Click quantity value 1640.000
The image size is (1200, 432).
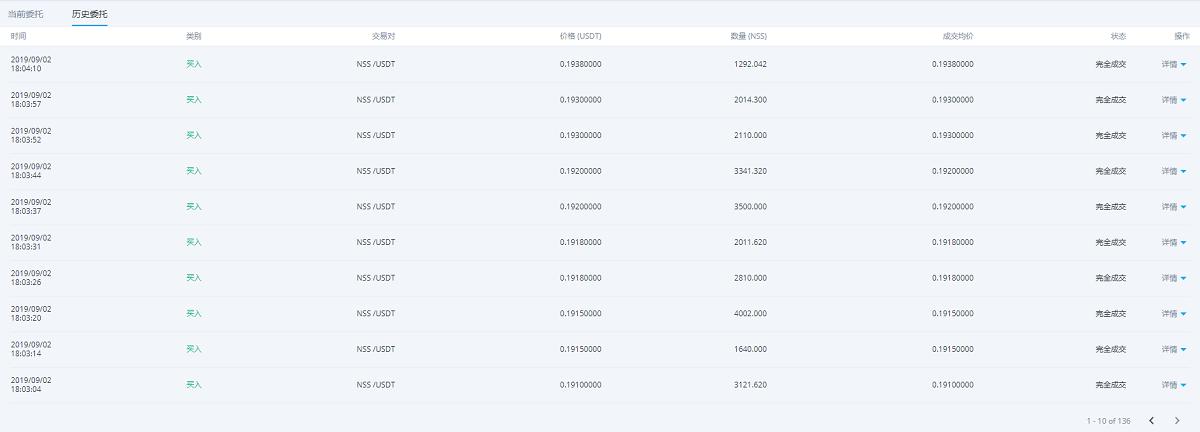pyautogui.click(x=750, y=349)
